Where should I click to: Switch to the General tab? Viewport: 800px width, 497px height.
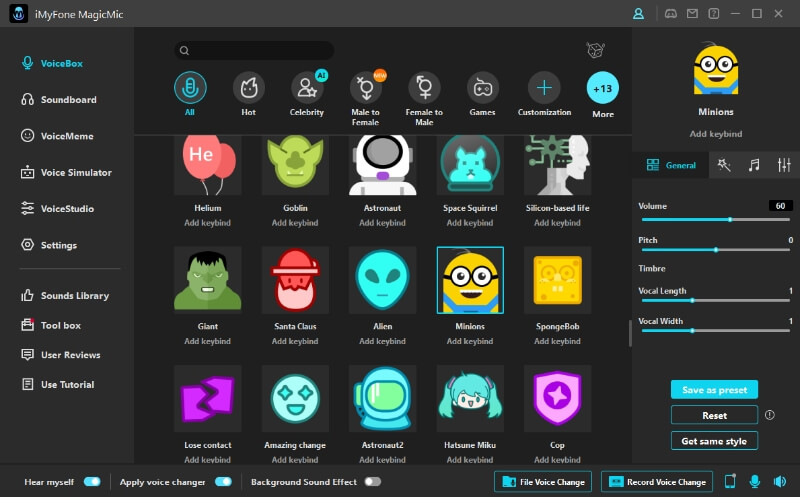(670, 165)
